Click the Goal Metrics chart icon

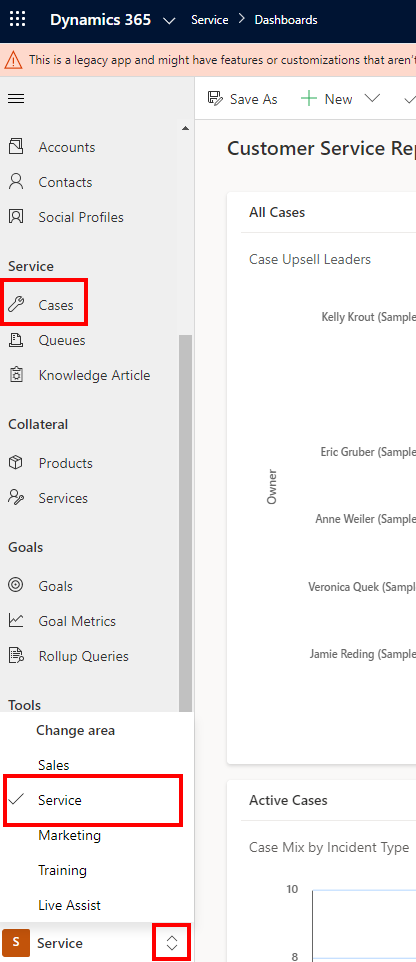(x=16, y=620)
